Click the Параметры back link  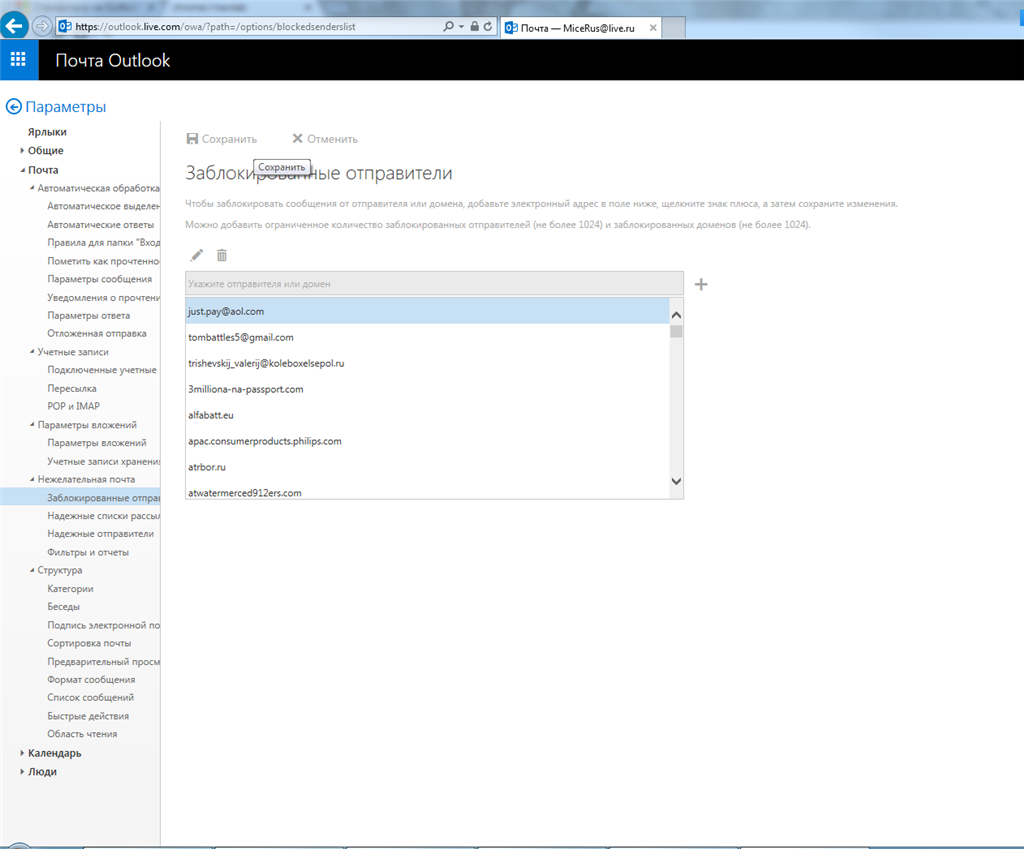click(x=65, y=106)
